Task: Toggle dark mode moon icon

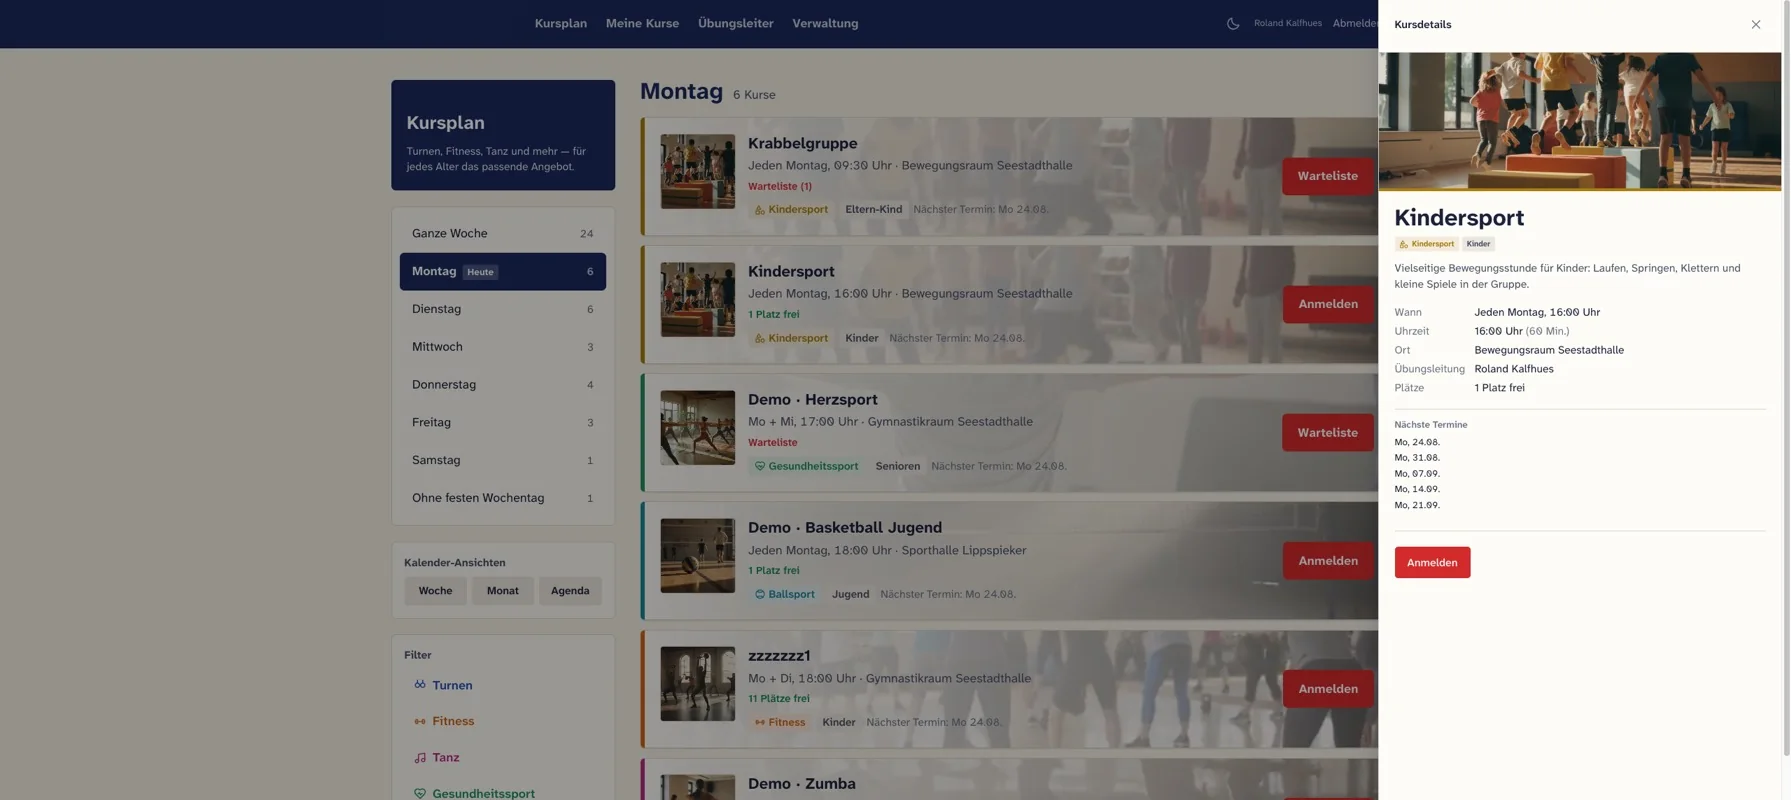Action: click(x=1233, y=24)
